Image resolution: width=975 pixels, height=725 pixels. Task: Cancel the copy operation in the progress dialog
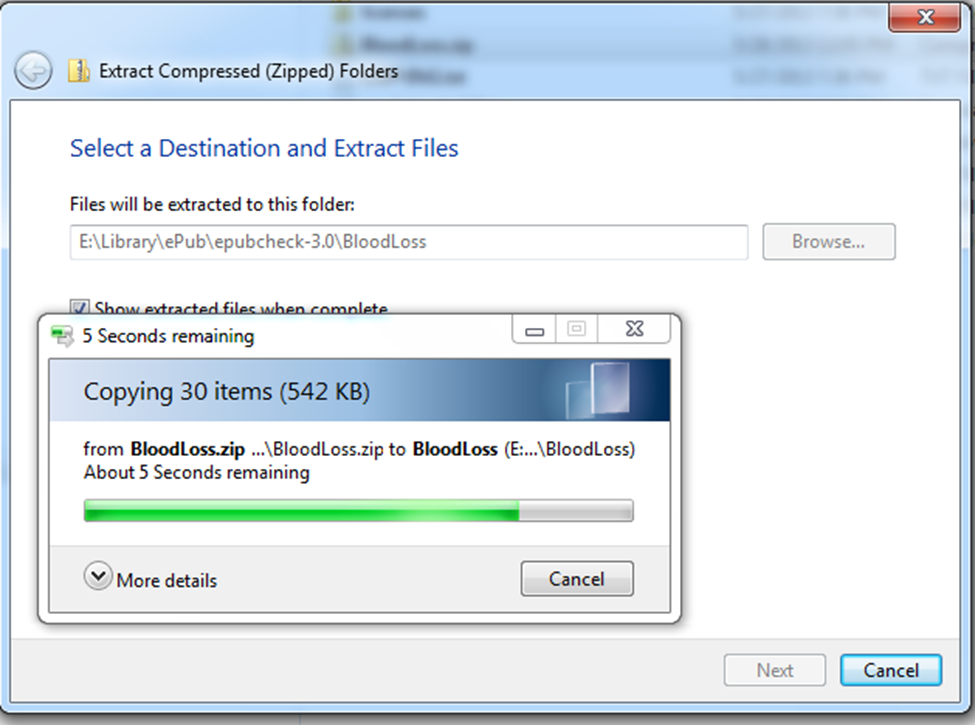(x=577, y=579)
